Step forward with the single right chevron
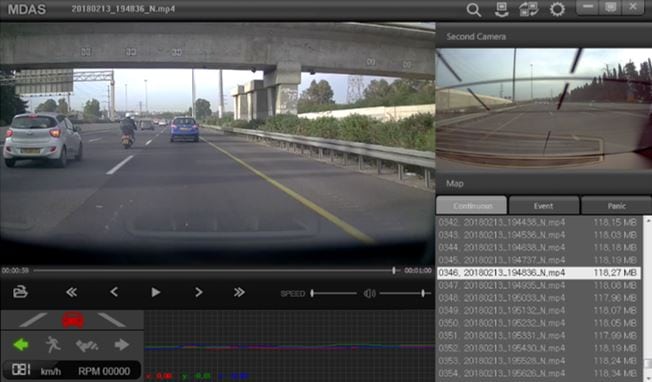652x382 pixels. coord(198,292)
